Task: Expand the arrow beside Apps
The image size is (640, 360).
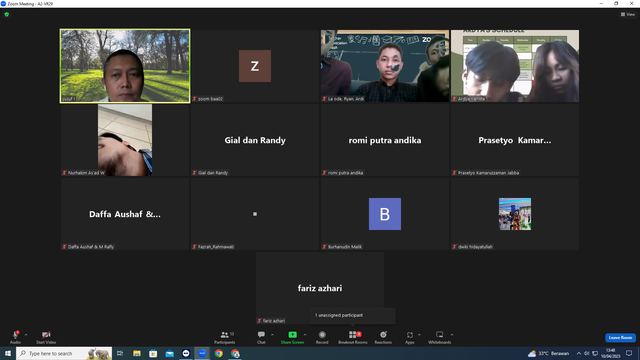Action: click(419, 335)
